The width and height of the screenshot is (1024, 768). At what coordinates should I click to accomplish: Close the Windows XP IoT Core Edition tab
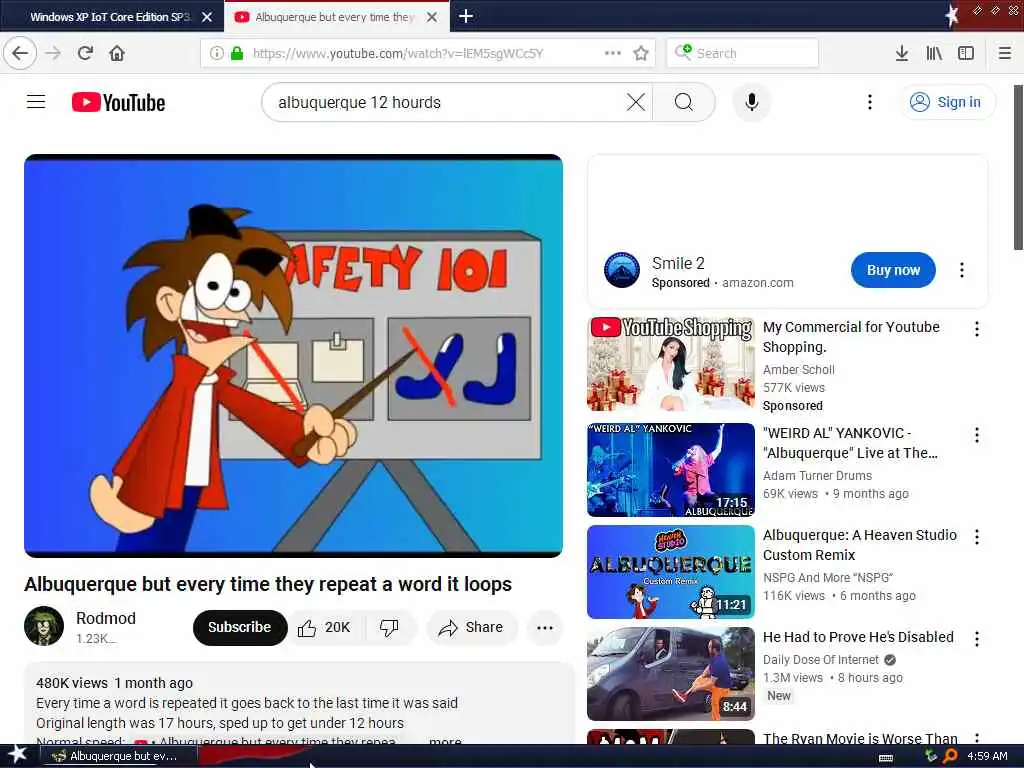click(x=207, y=17)
